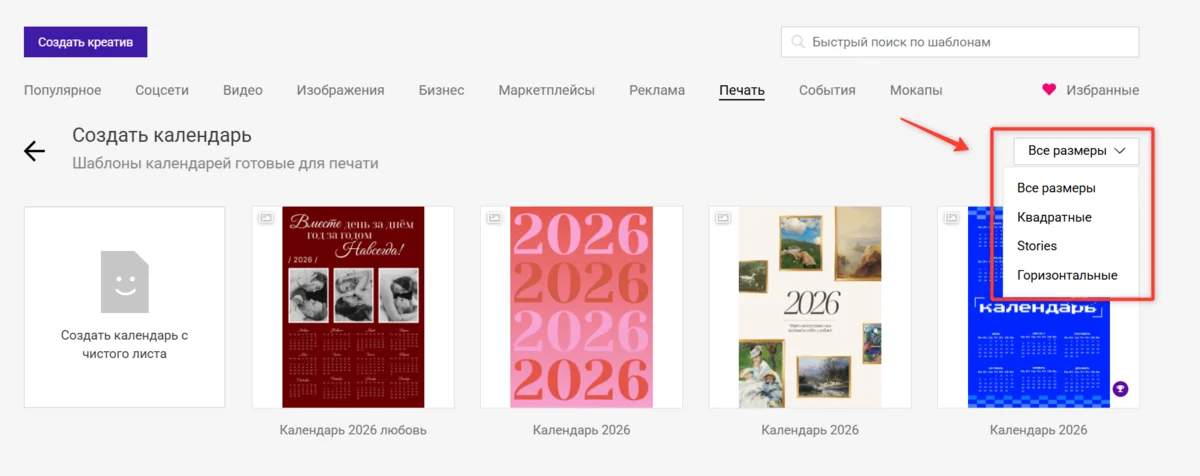Click the image icon on pink 2026 calendar card
This screenshot has width=1200, height=476.
click(x=494, y=218)
